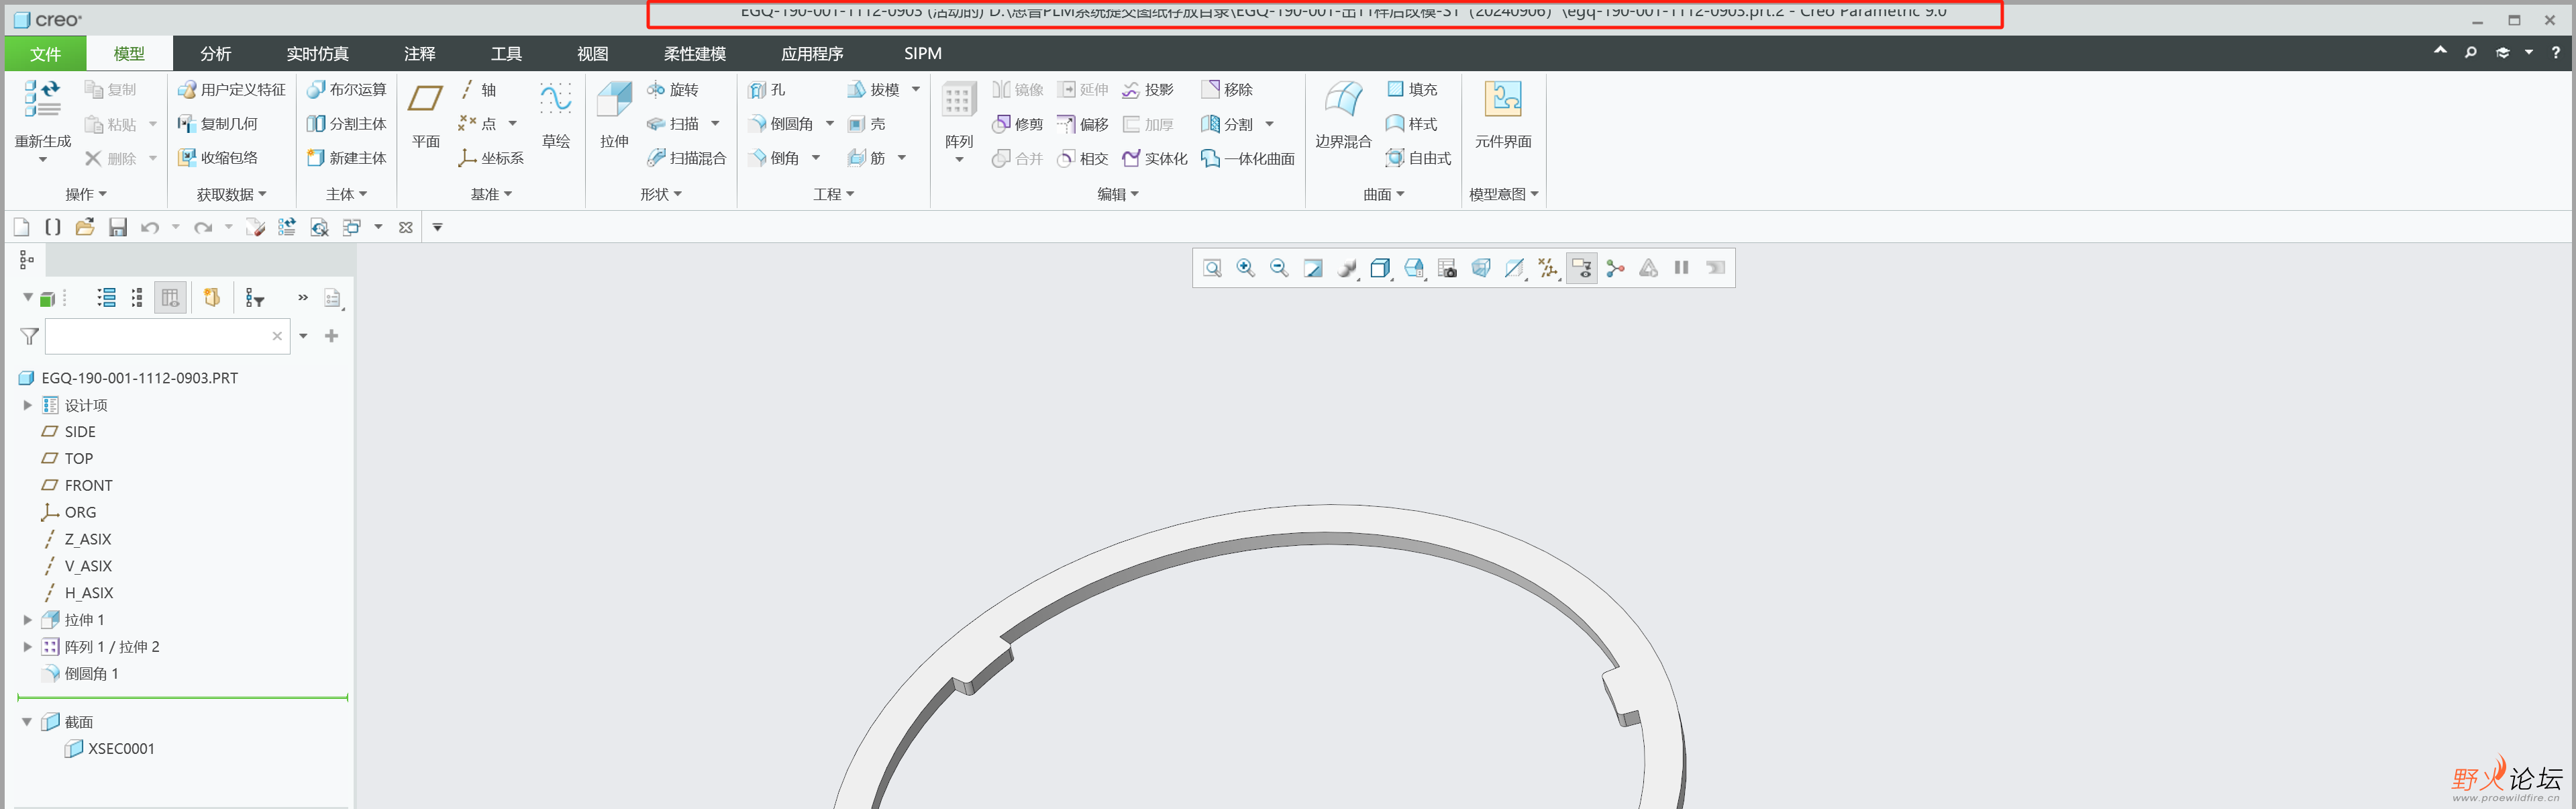Toggle spin center display icon

tap(1615, 268)
